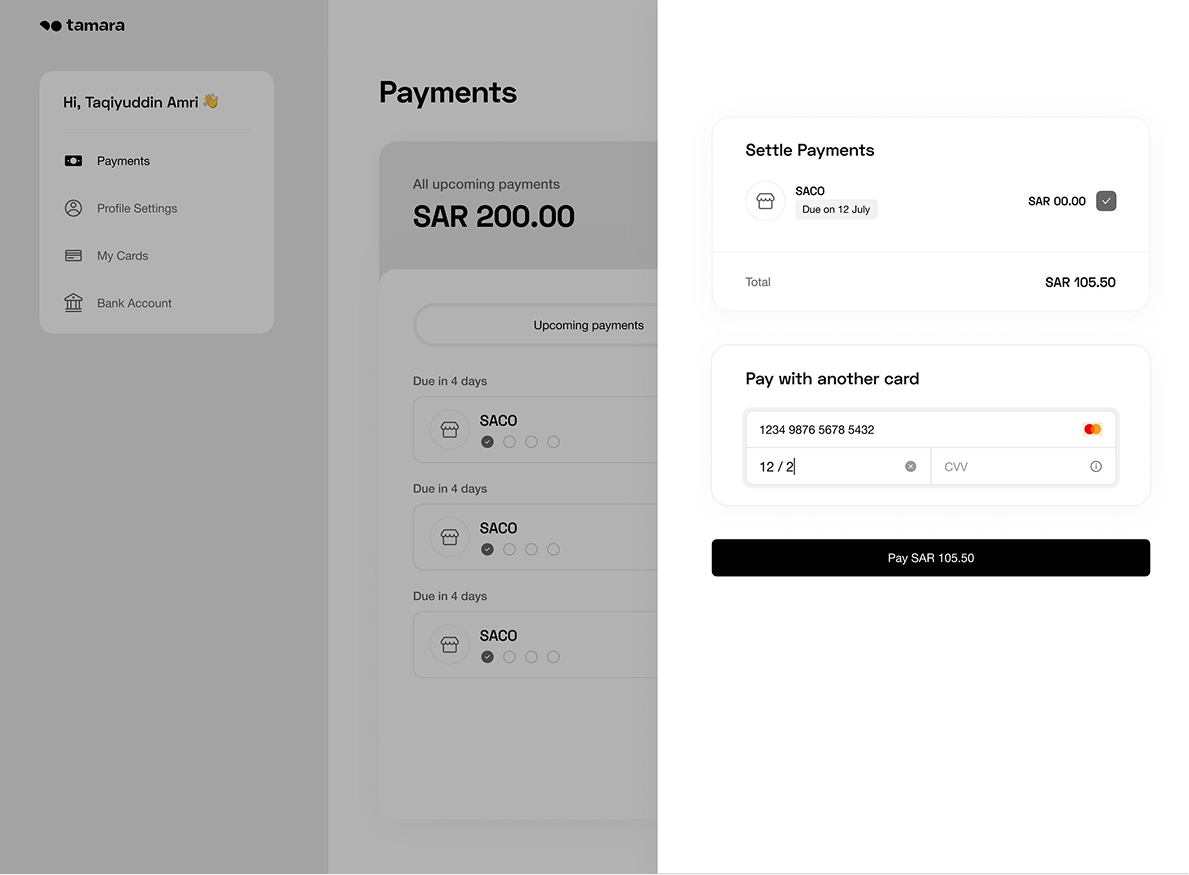1189x875 pixels.
Task: Focus the CVV input field
Action: click(1023, 466)
